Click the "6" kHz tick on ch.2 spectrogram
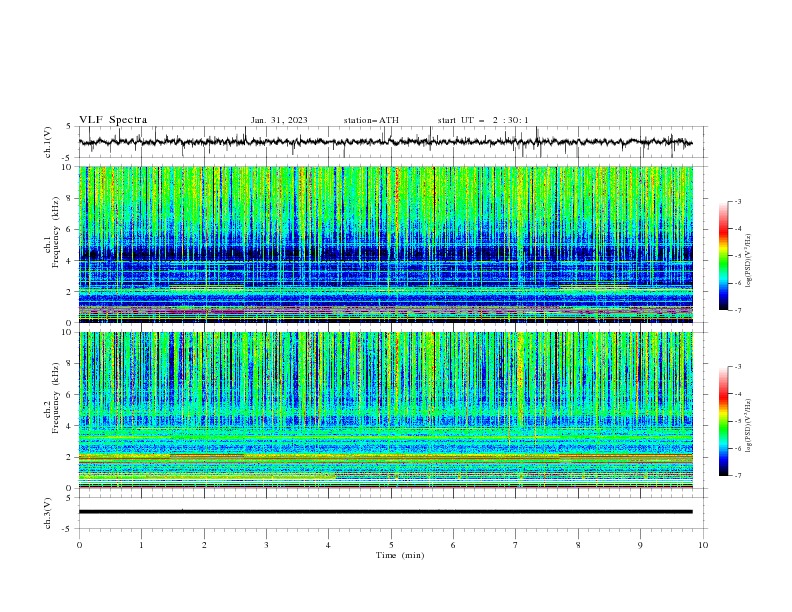This screenshot has height=612, width=792. point(70,395)
